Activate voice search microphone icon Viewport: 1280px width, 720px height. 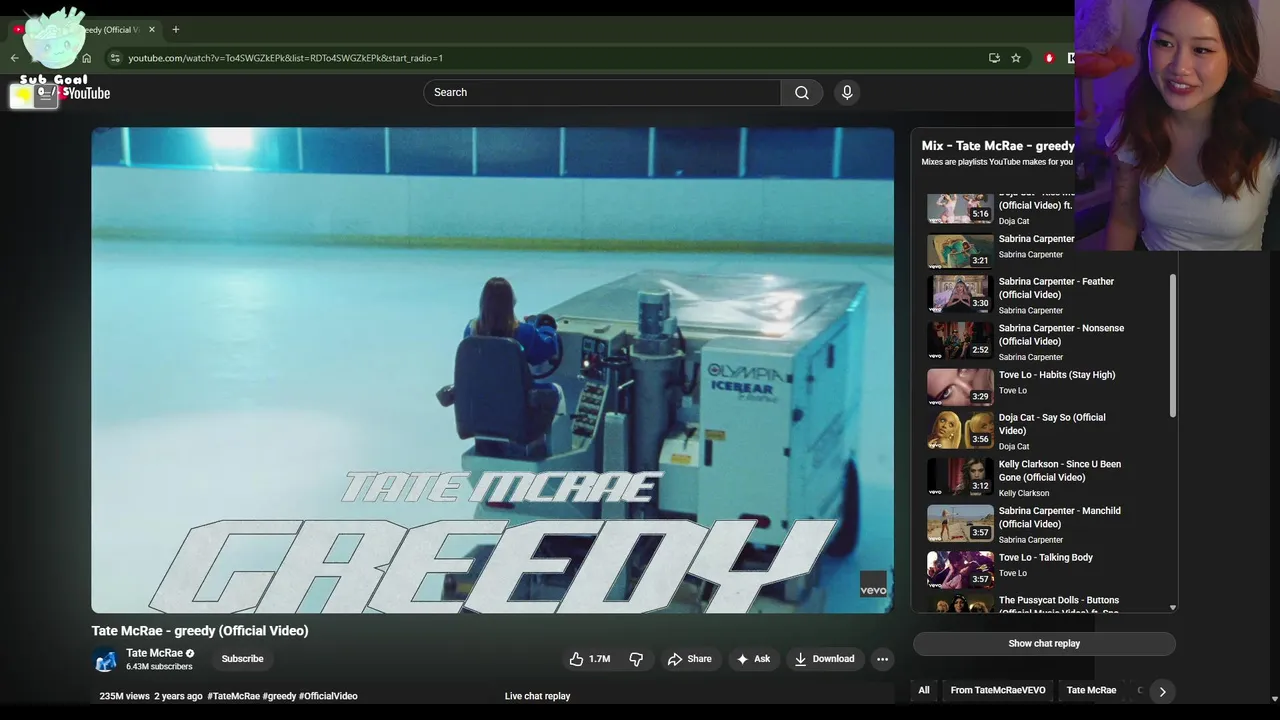point(847,92)
